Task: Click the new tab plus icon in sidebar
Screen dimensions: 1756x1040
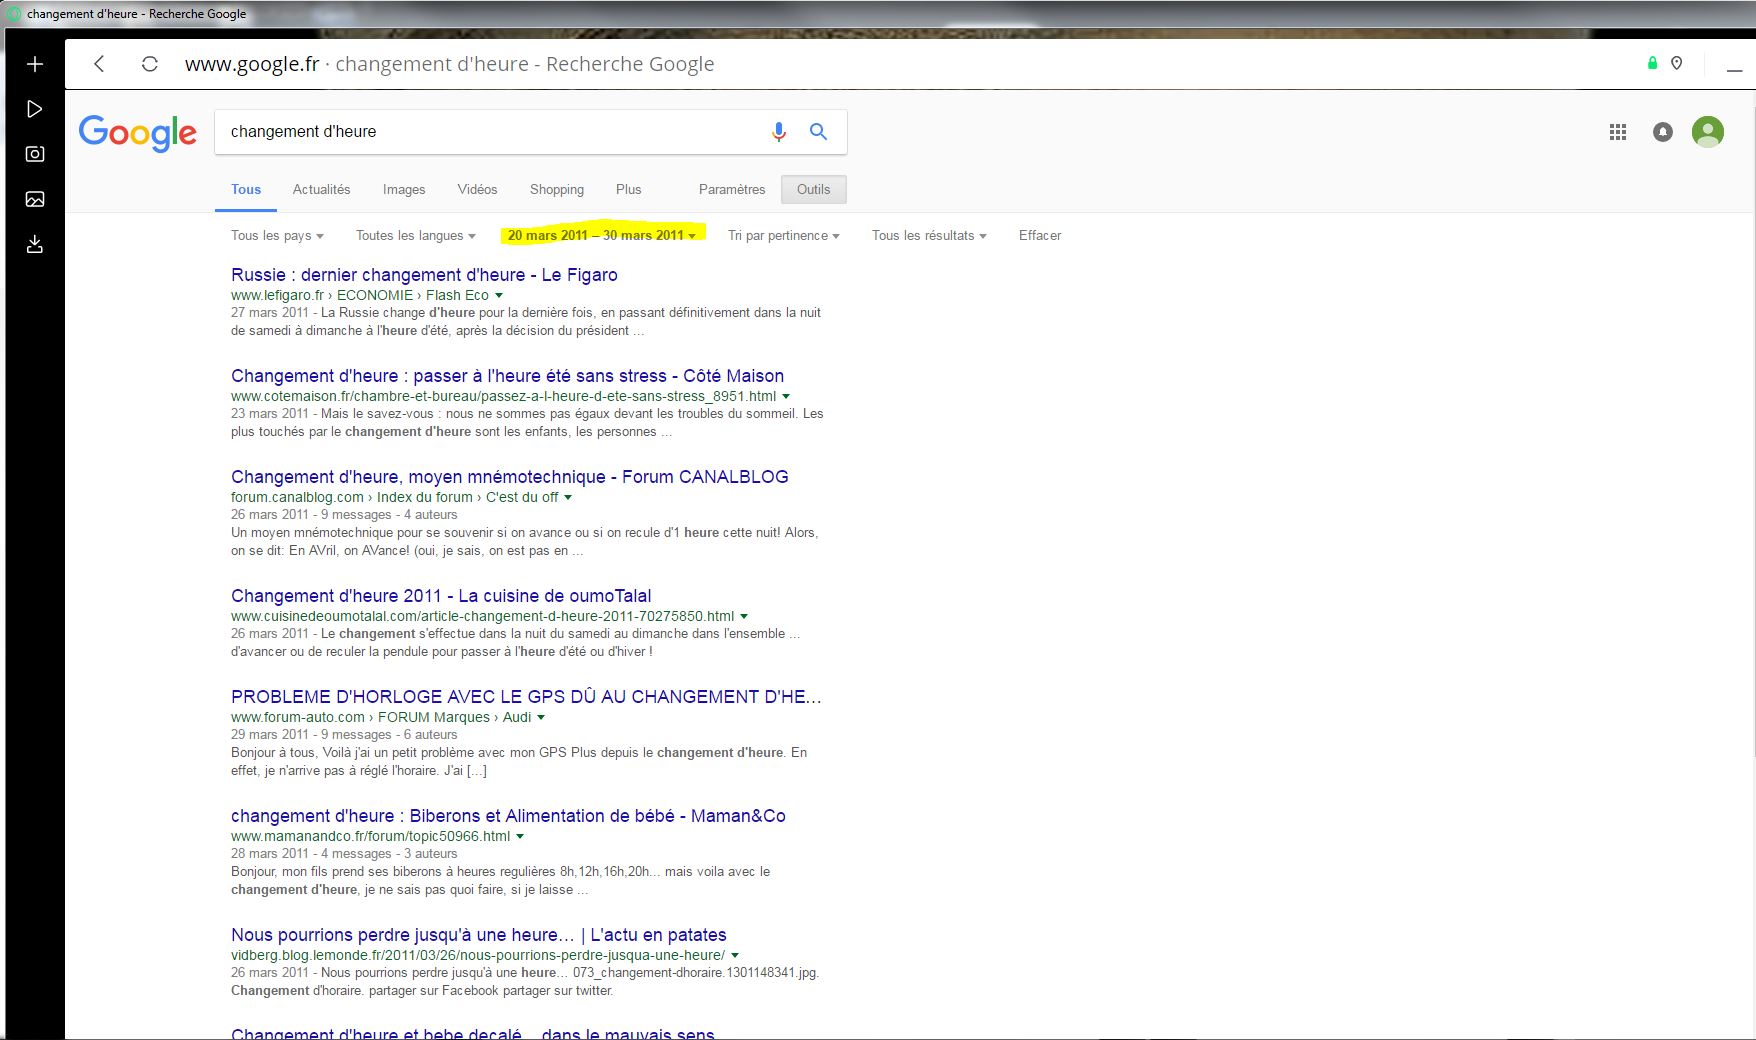Action: coord(35,64)
